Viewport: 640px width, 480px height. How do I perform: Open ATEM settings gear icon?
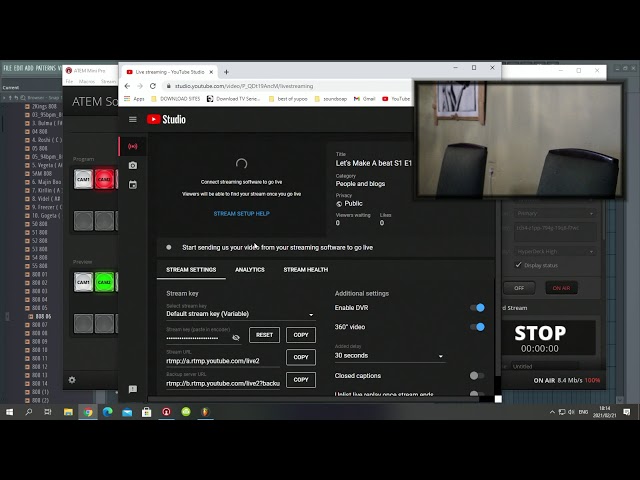[72, 380]
